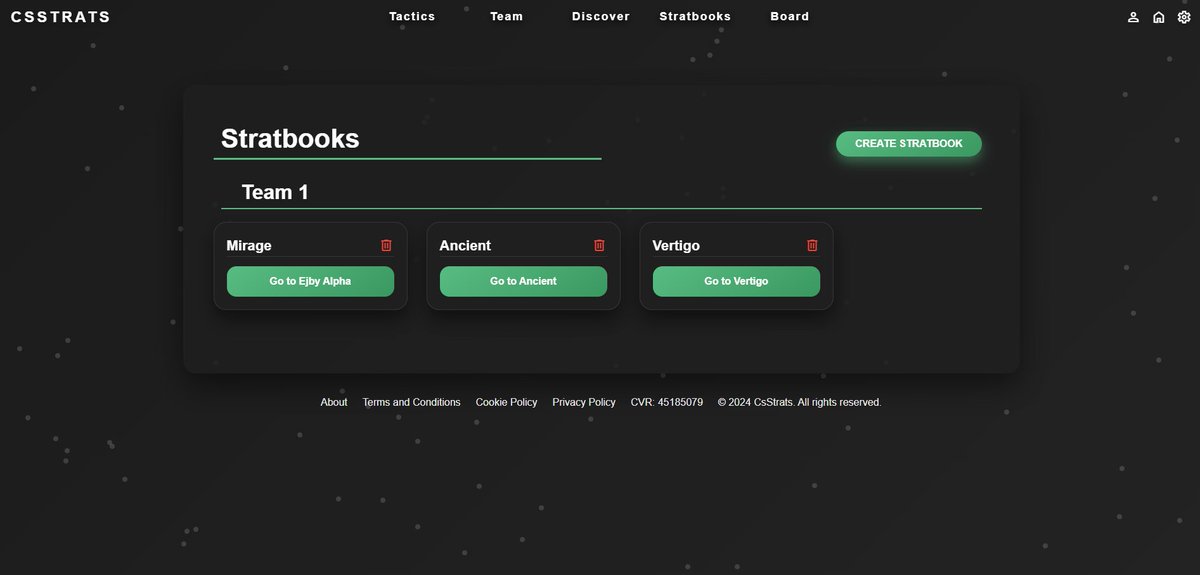Delete the Ancient stratbook with trash icon
The width and height of the screenshot is (1200, 575).
[599, 245]
